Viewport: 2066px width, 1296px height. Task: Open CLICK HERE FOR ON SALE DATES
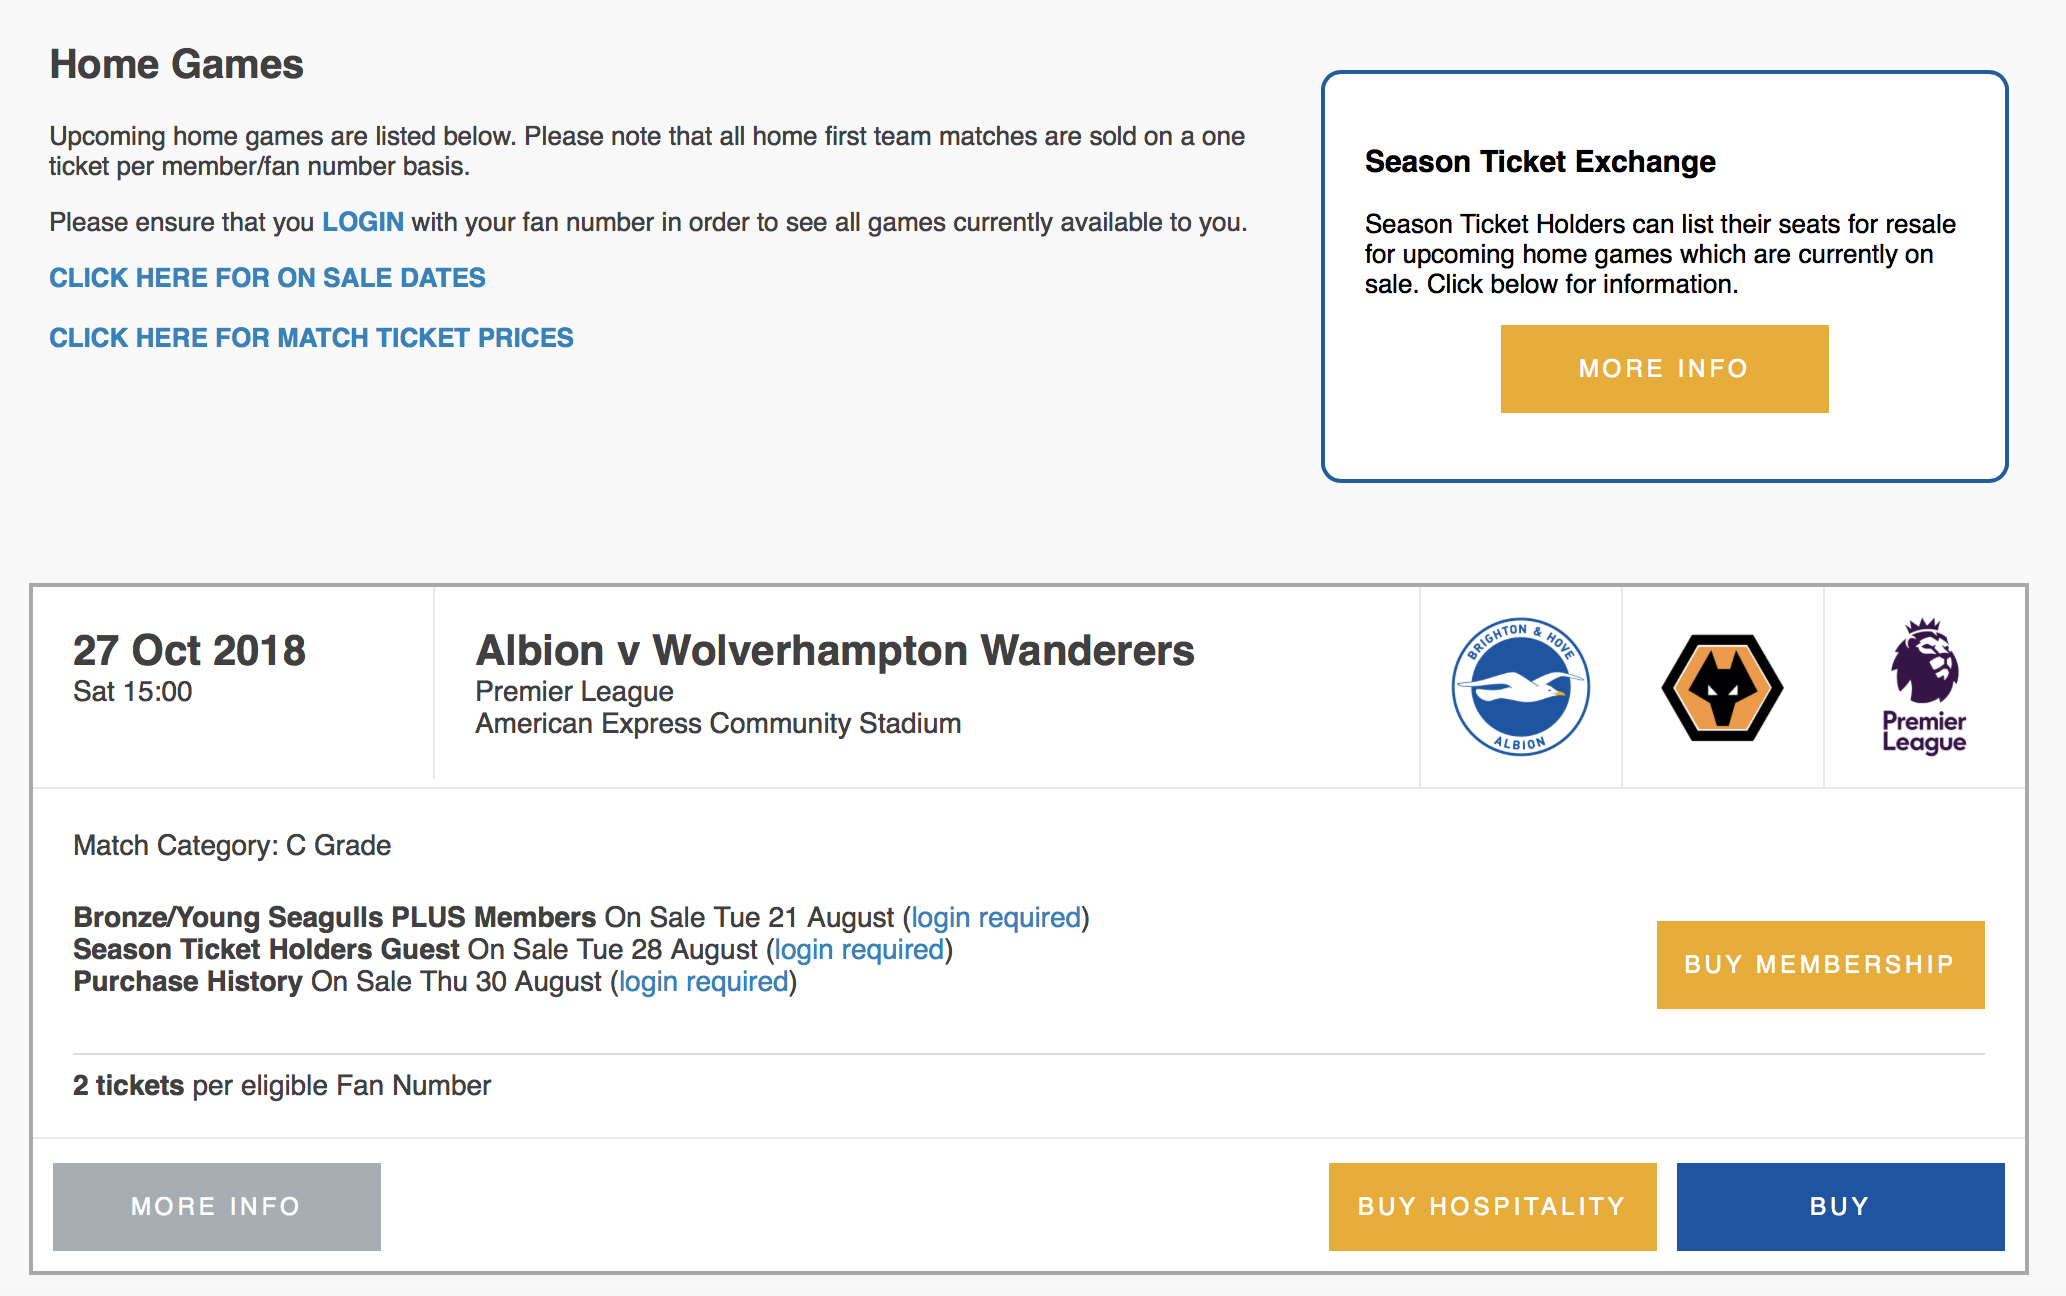tap(267, 278)
